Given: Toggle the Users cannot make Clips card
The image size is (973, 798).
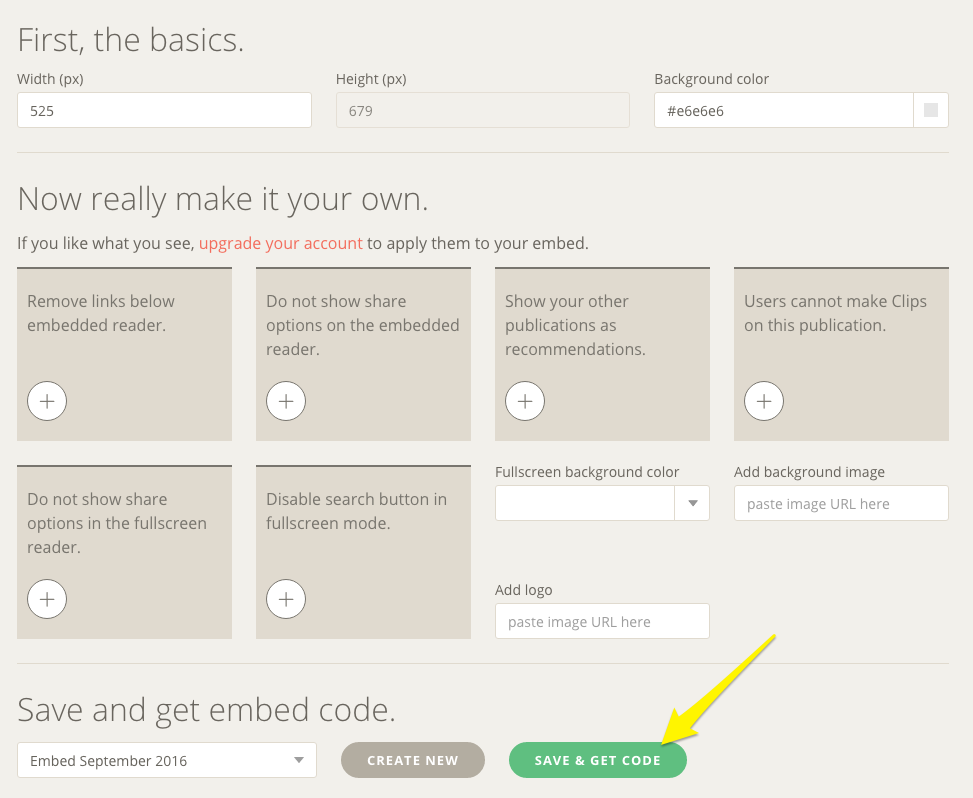Looking at the screenshot, I should 841,340.
